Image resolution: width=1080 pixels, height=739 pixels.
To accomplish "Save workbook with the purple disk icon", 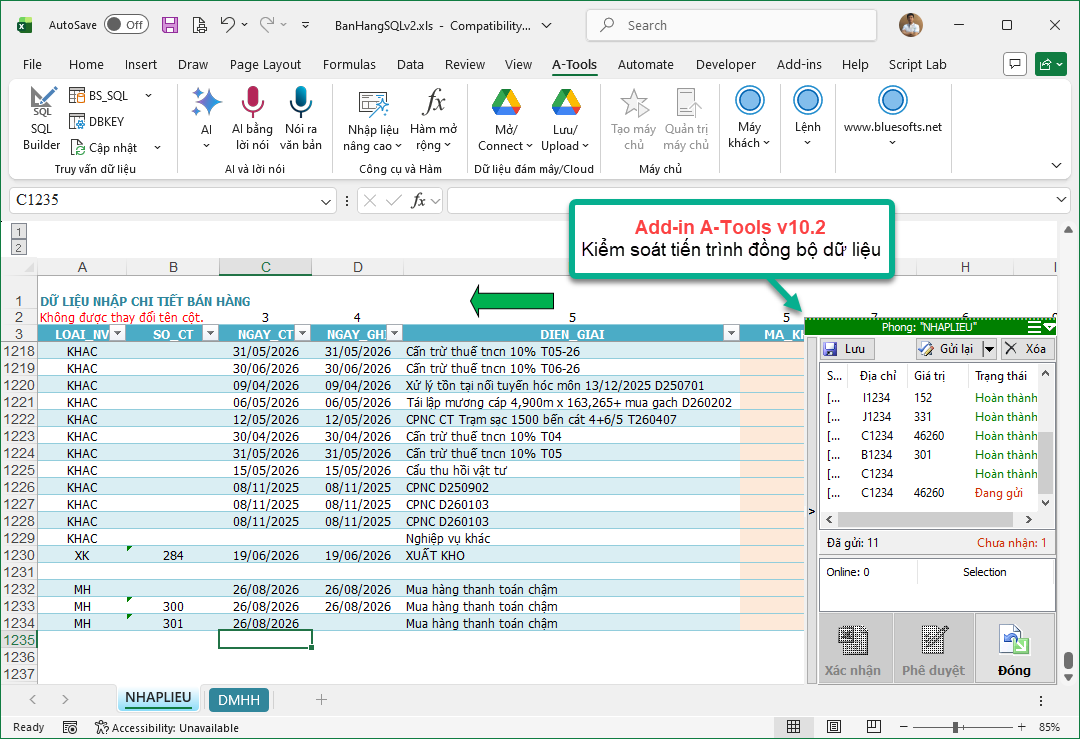I will [x=170, y=25].
